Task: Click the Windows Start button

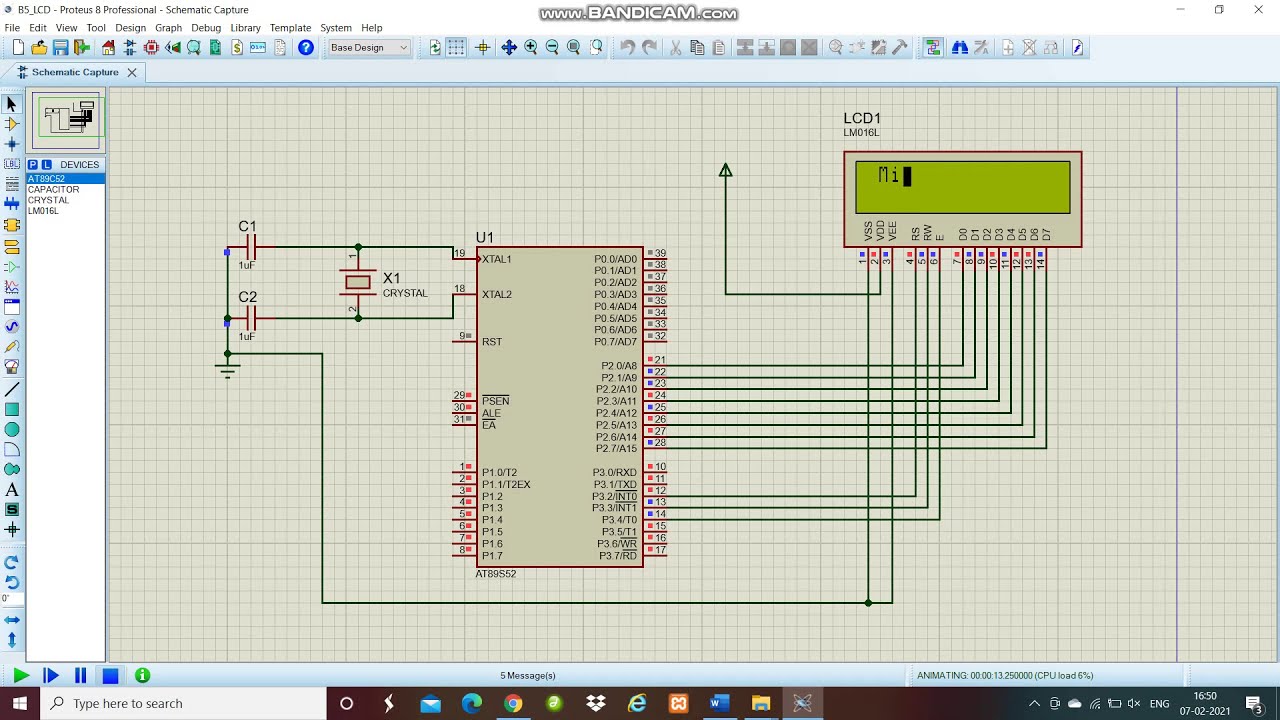Action: click(x=20, y=703)
